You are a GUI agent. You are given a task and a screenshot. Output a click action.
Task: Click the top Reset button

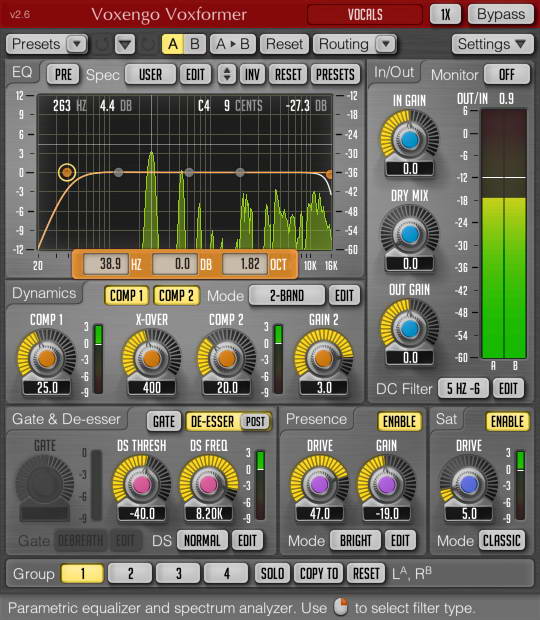click(284, 44)
